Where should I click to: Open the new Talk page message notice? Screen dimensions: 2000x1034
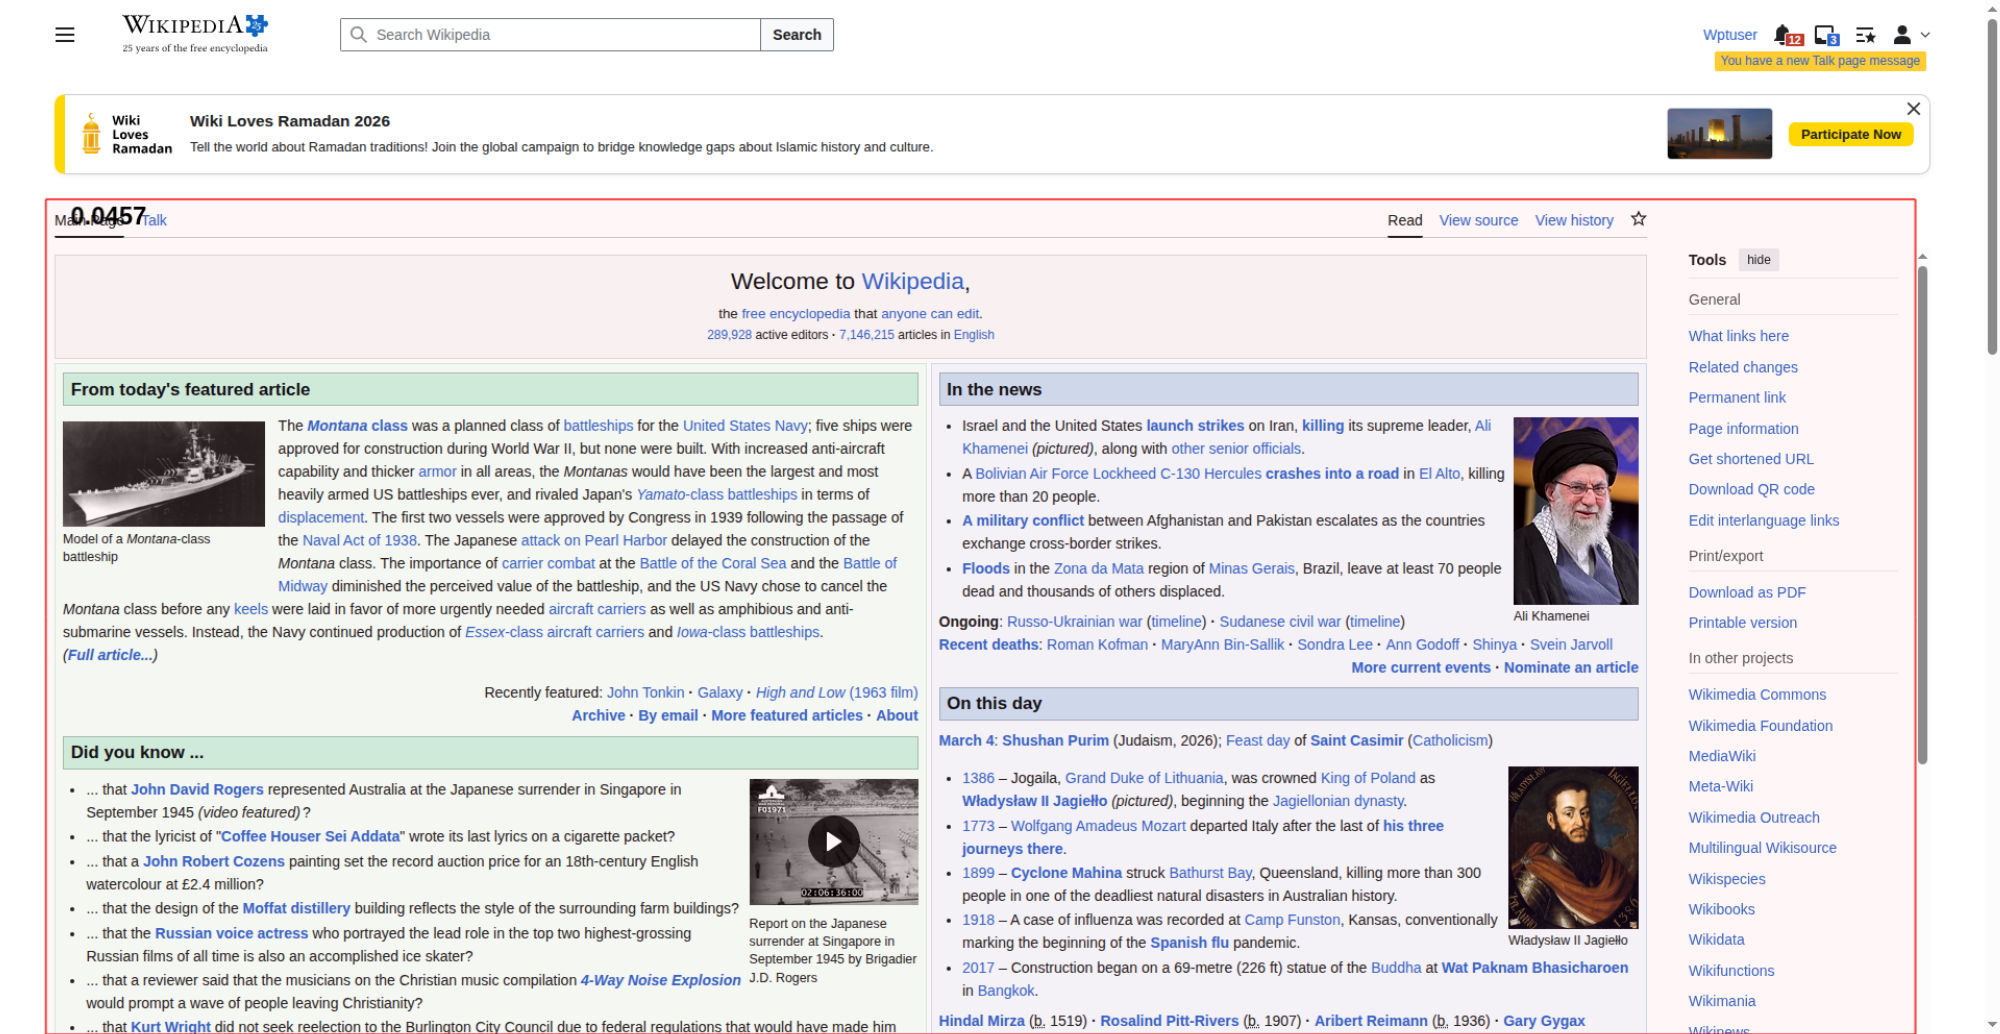coord(1820,61)
